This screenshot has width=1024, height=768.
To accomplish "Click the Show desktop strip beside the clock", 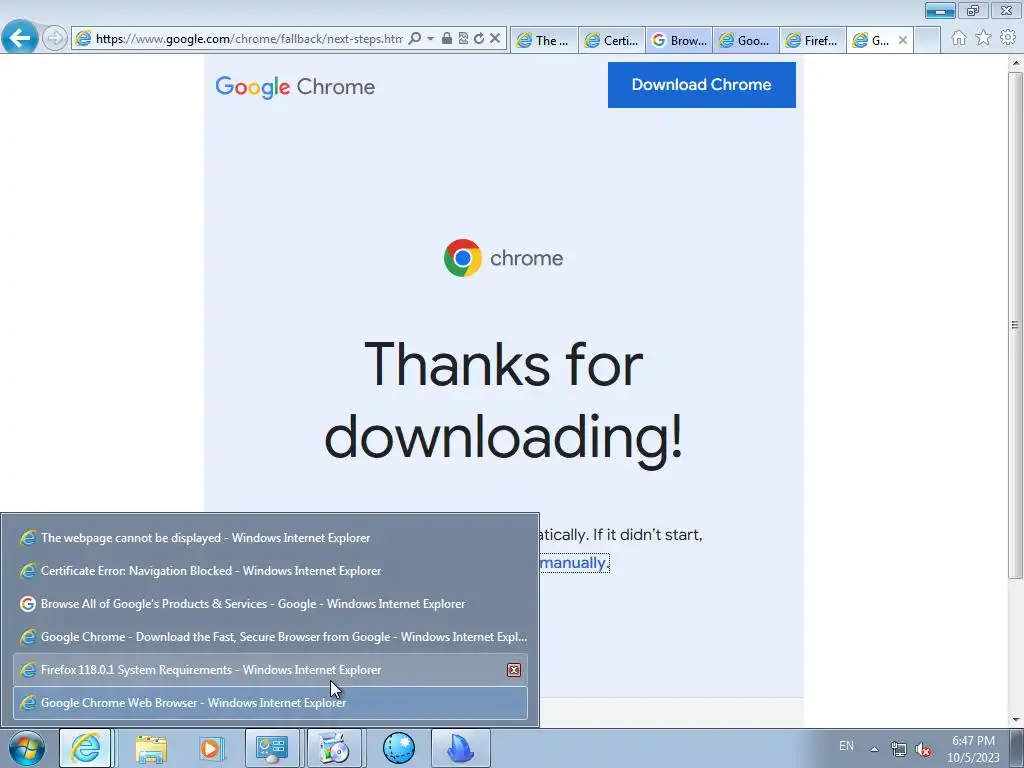I will pos(1018,748).
